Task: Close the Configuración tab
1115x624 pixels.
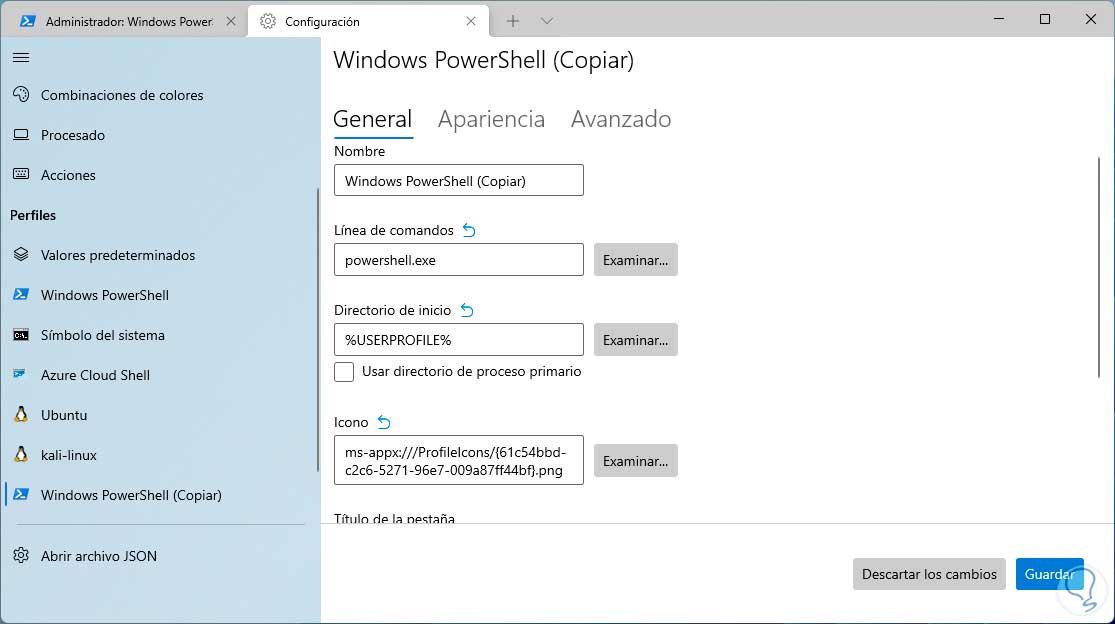Action: coord(471,21)
